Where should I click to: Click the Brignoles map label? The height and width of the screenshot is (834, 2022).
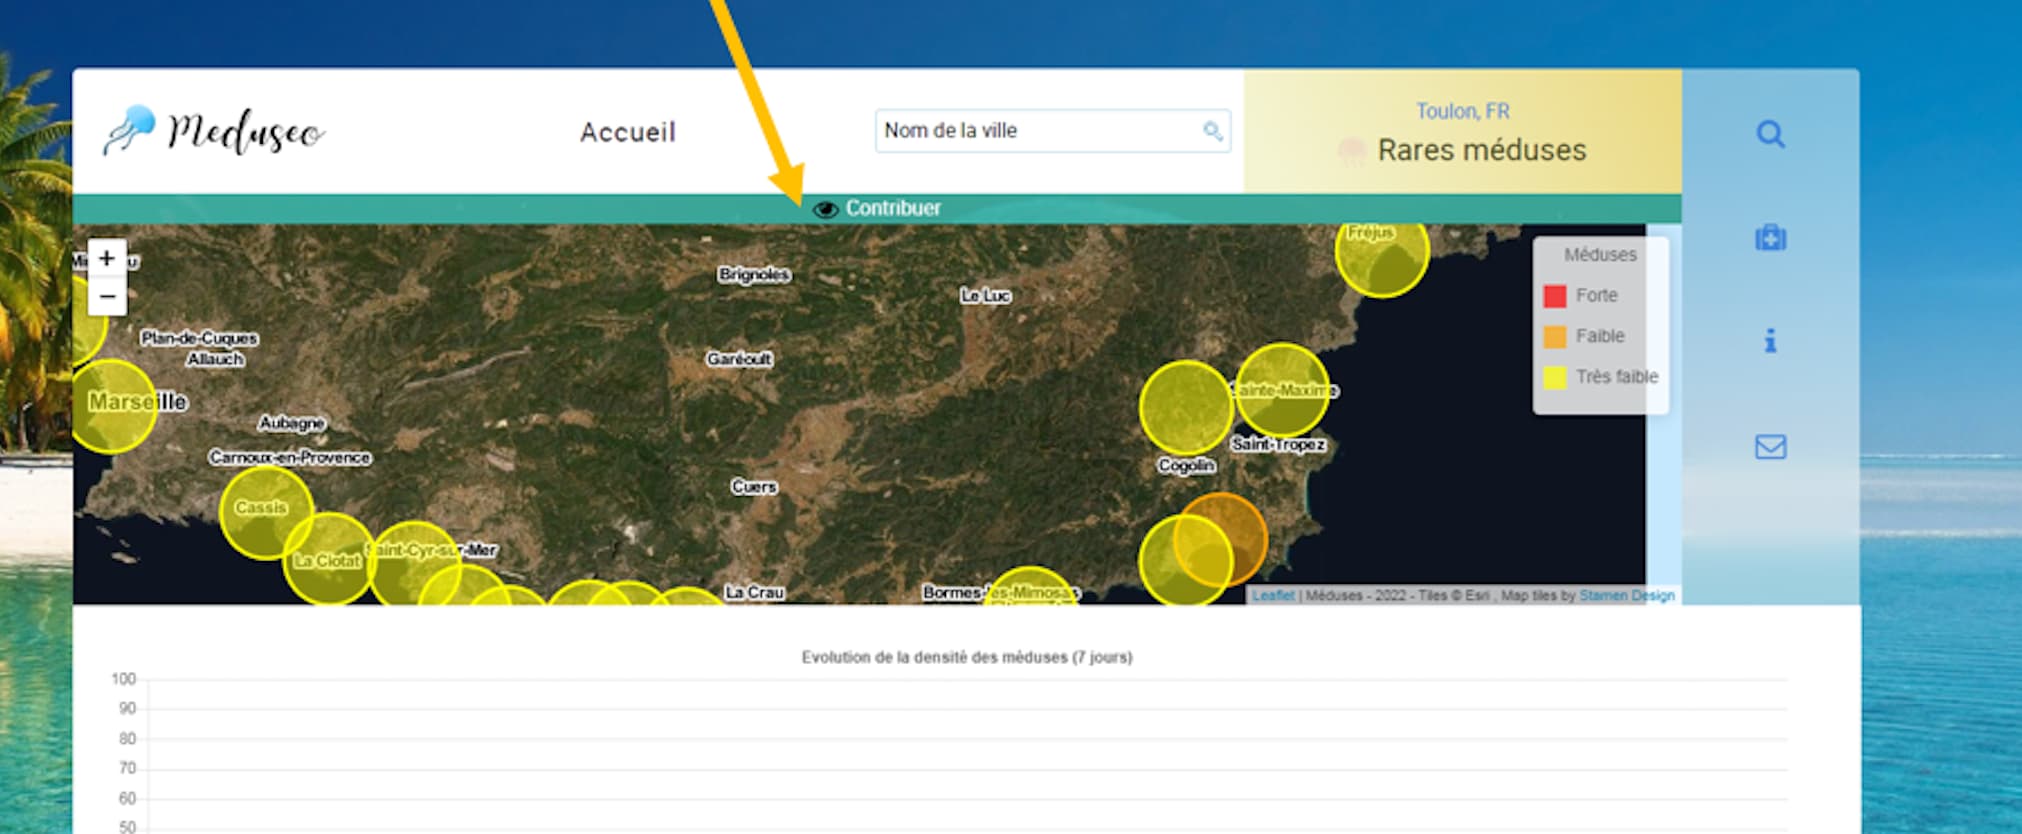(x=754, y=274)
